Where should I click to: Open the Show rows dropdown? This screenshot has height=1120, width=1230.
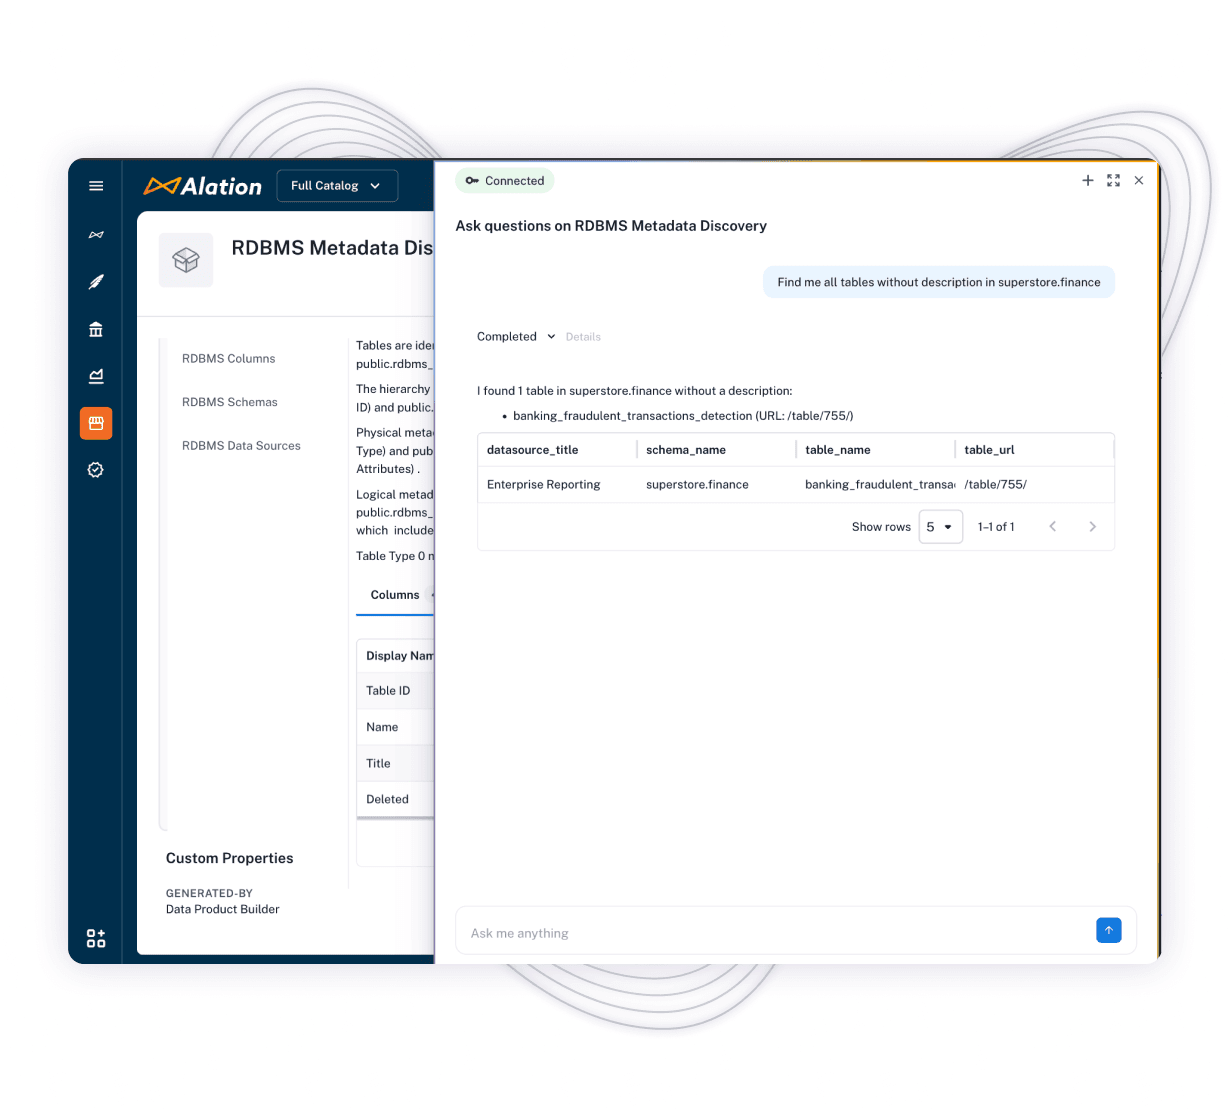tap(940, 526)
